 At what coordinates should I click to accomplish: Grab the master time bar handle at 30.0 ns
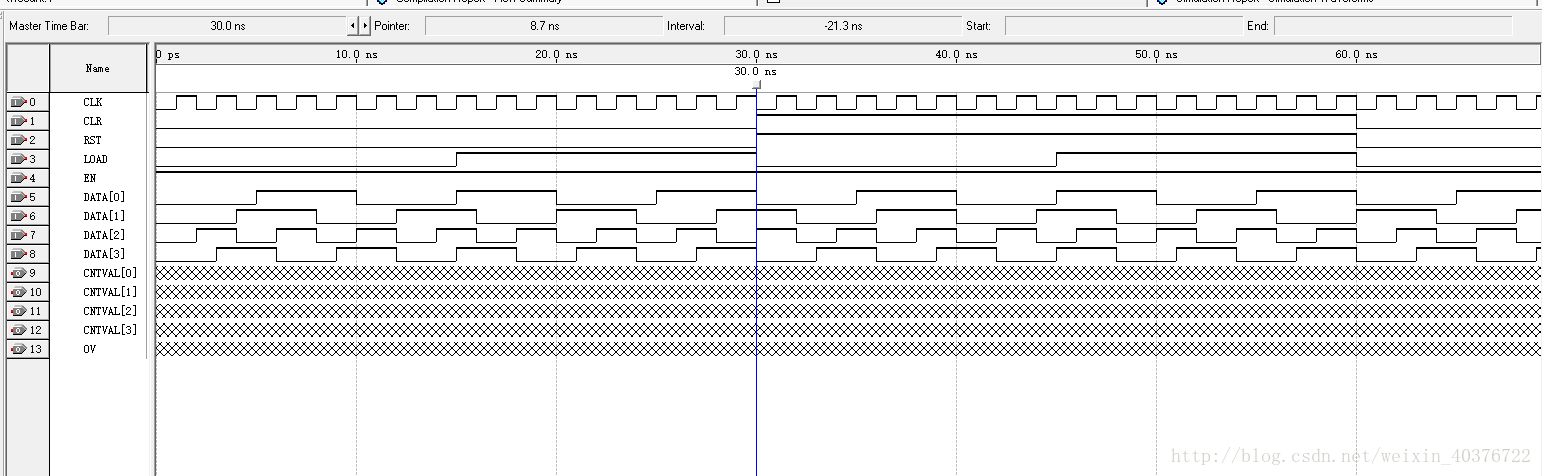pyautogui.click(x=756, y=85)
